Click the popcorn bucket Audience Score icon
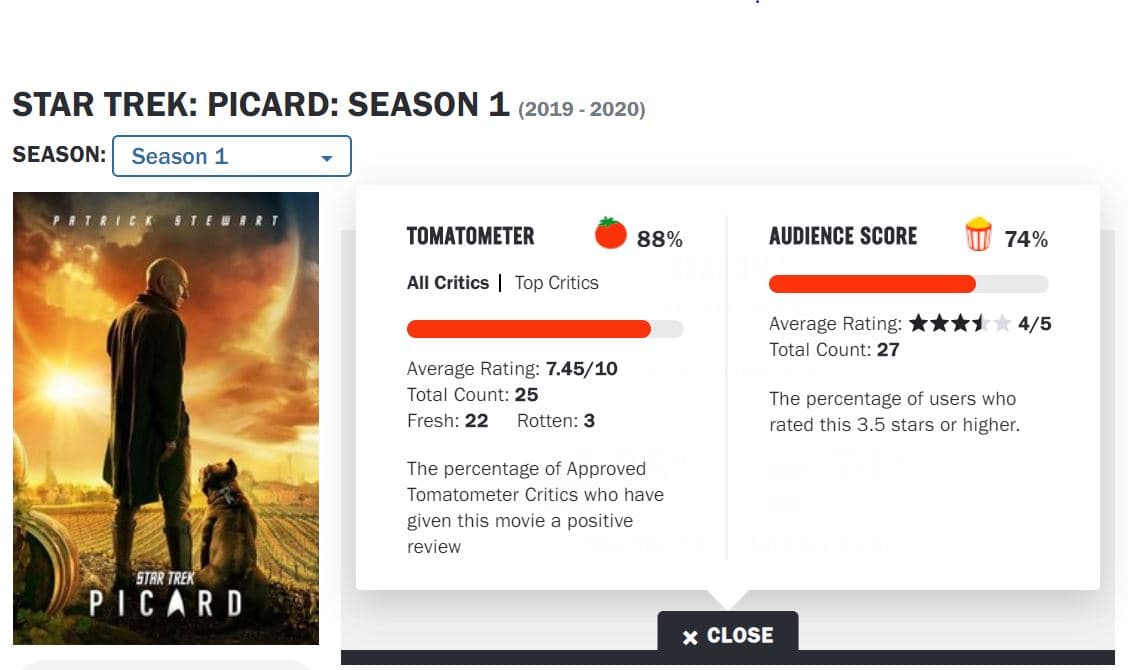 (x=978, y=234)
